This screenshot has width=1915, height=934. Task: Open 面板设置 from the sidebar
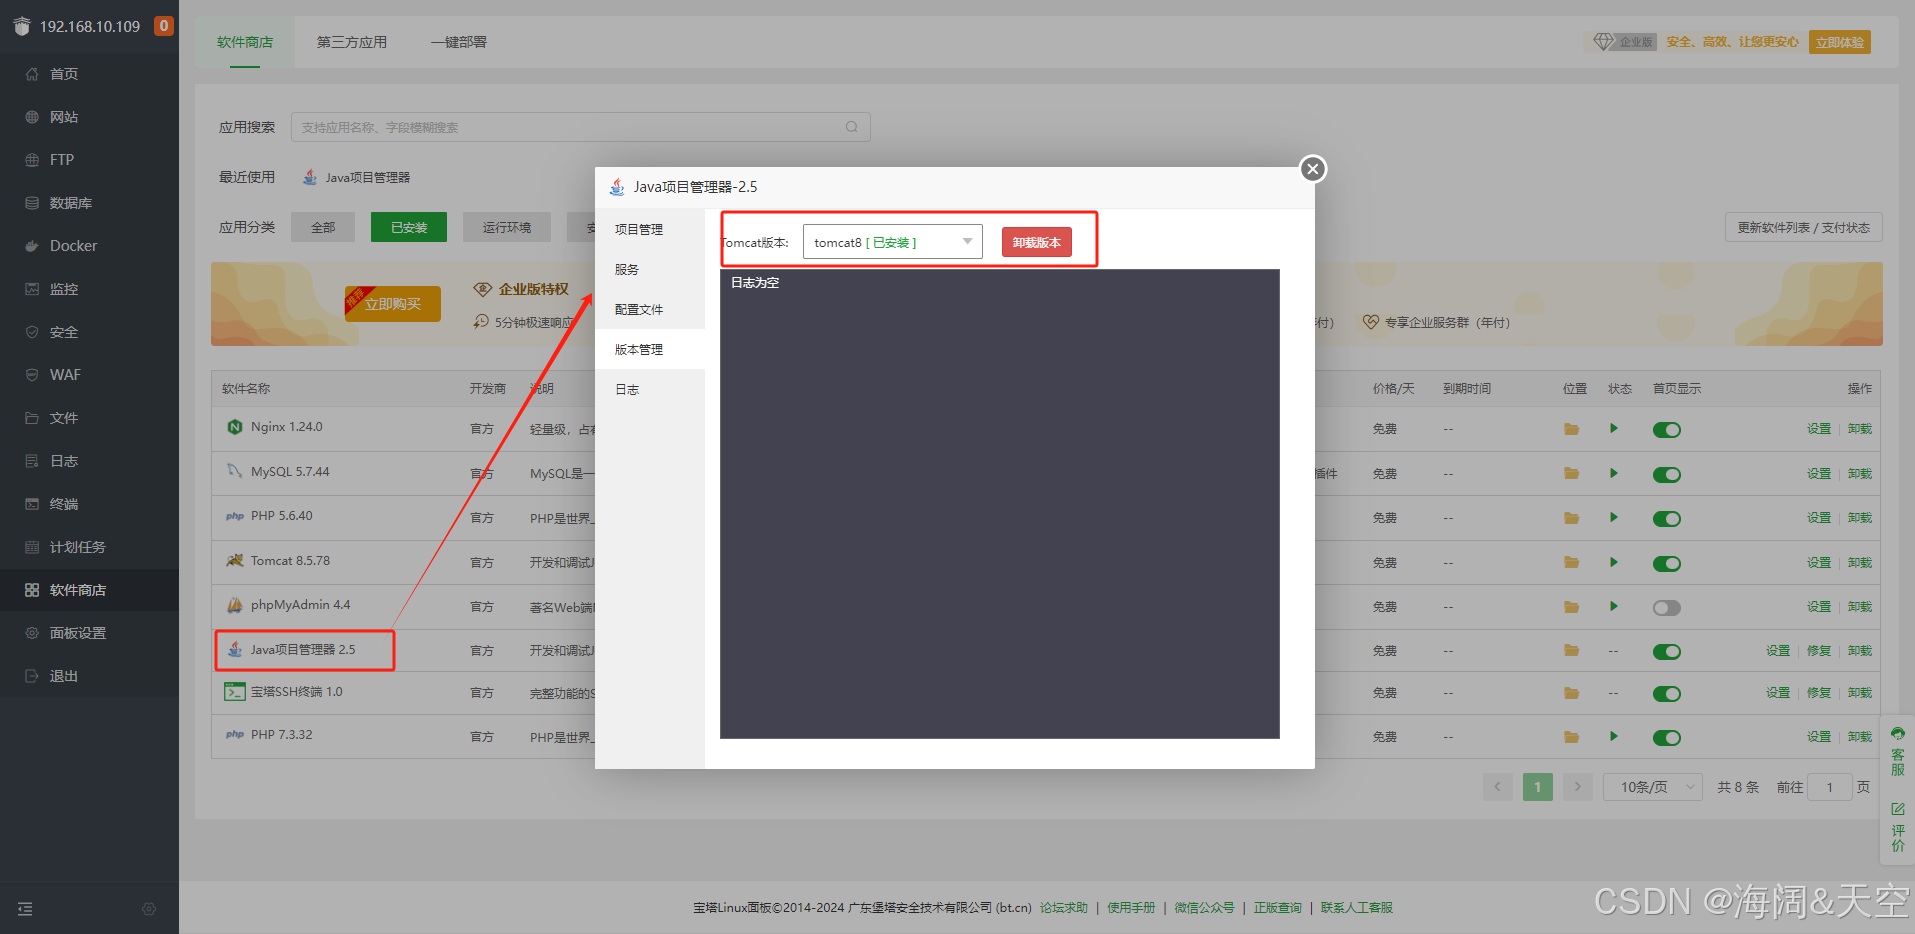point(76,632)
